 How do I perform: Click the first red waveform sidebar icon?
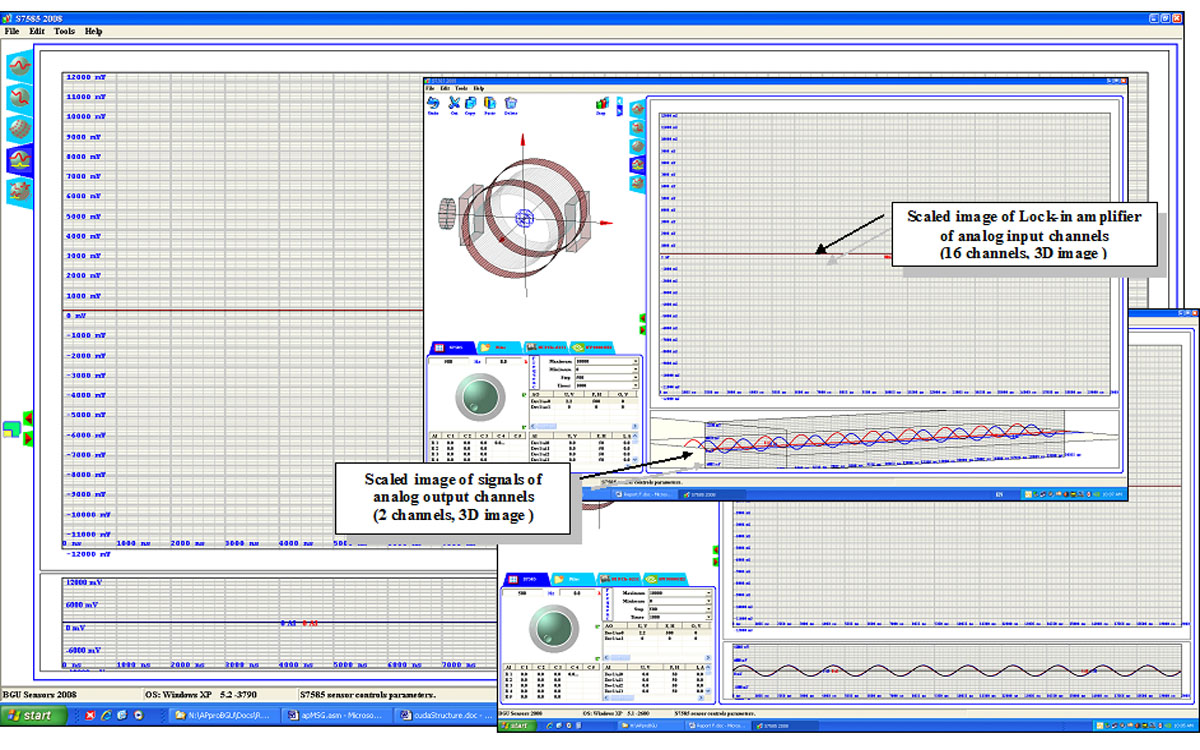(20, 67)
